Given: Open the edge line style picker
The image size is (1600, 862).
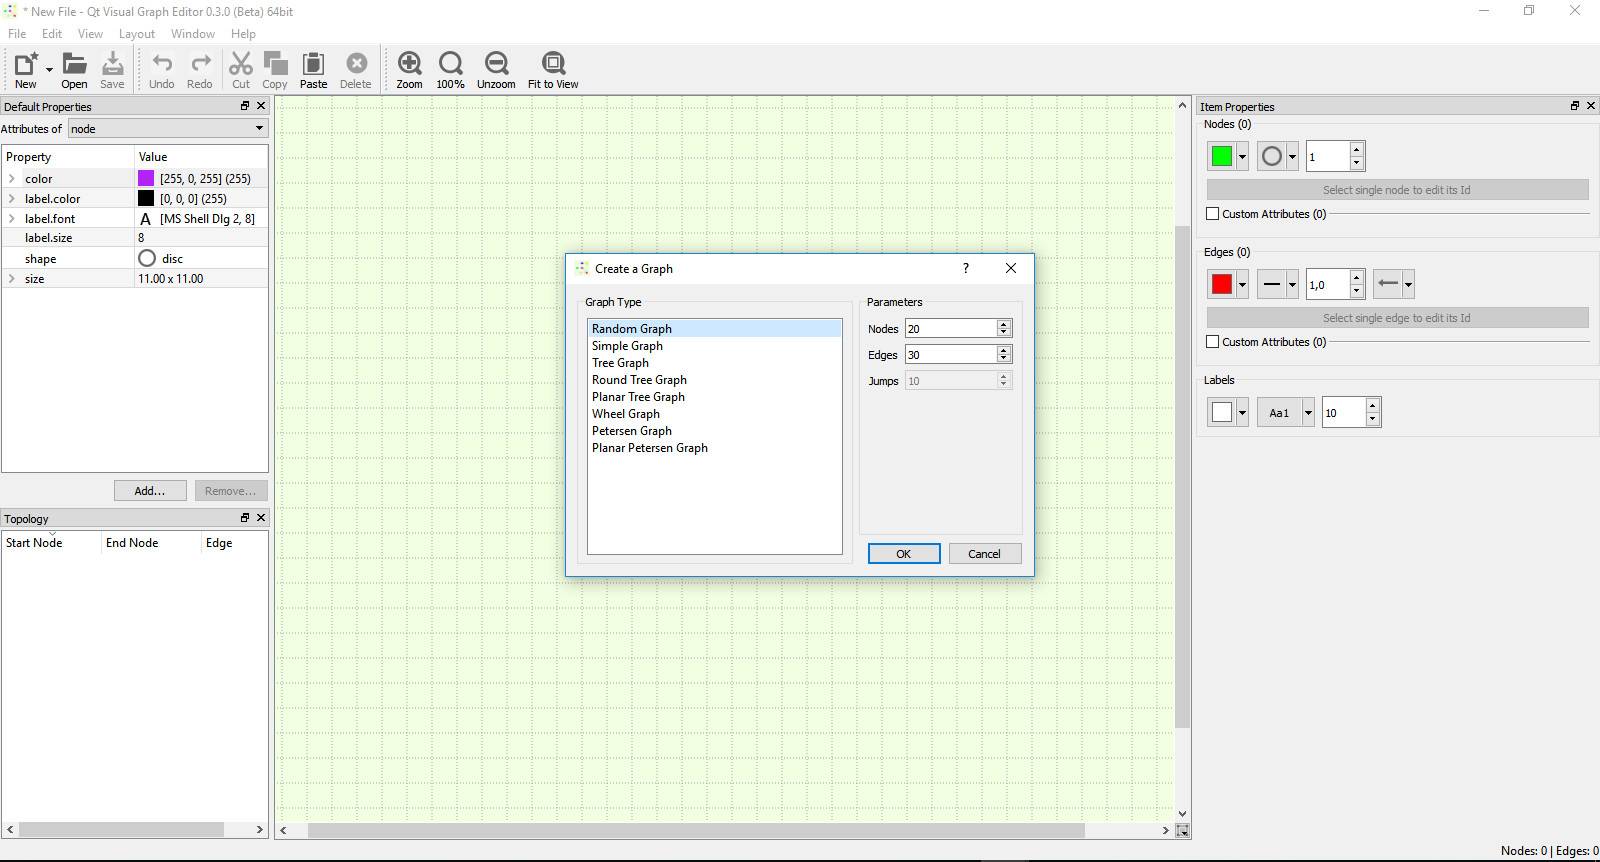Looking at the screenshot, I should point(1277,284).
